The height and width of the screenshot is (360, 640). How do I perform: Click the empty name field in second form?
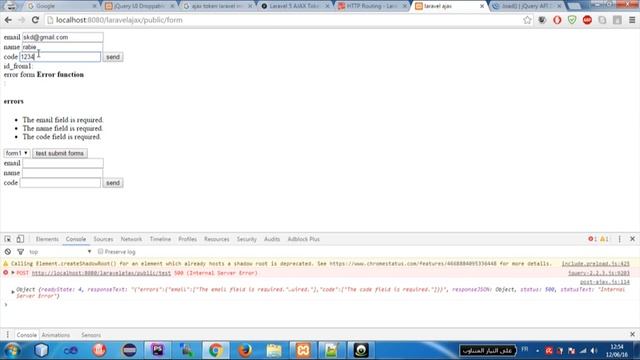(x=62, y=173)
